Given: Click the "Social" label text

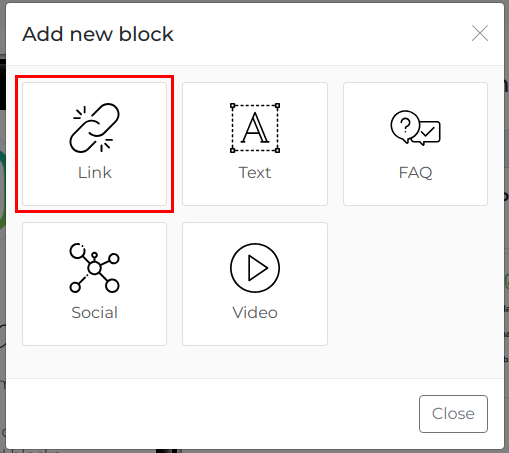Looking at the screenshot, I should pyautogui.click(x=95, y=313).
